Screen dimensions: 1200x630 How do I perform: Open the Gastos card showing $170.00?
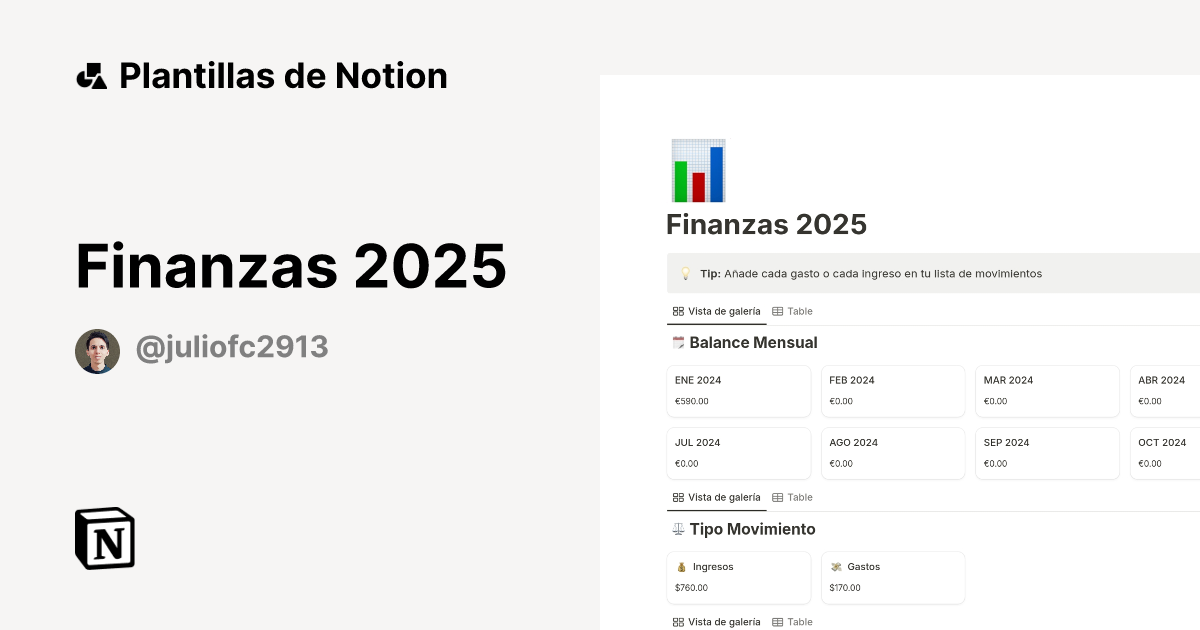893,577
